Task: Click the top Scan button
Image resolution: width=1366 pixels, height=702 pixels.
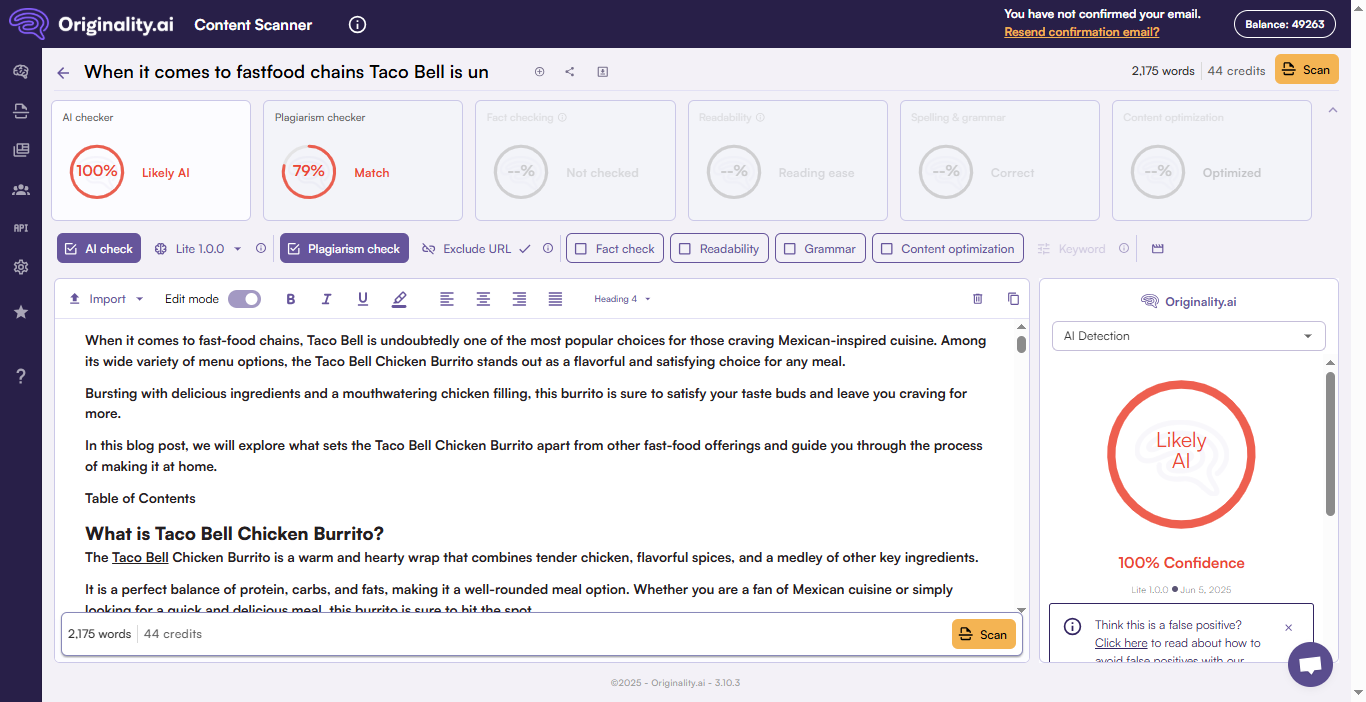Action: (1306, 69)
